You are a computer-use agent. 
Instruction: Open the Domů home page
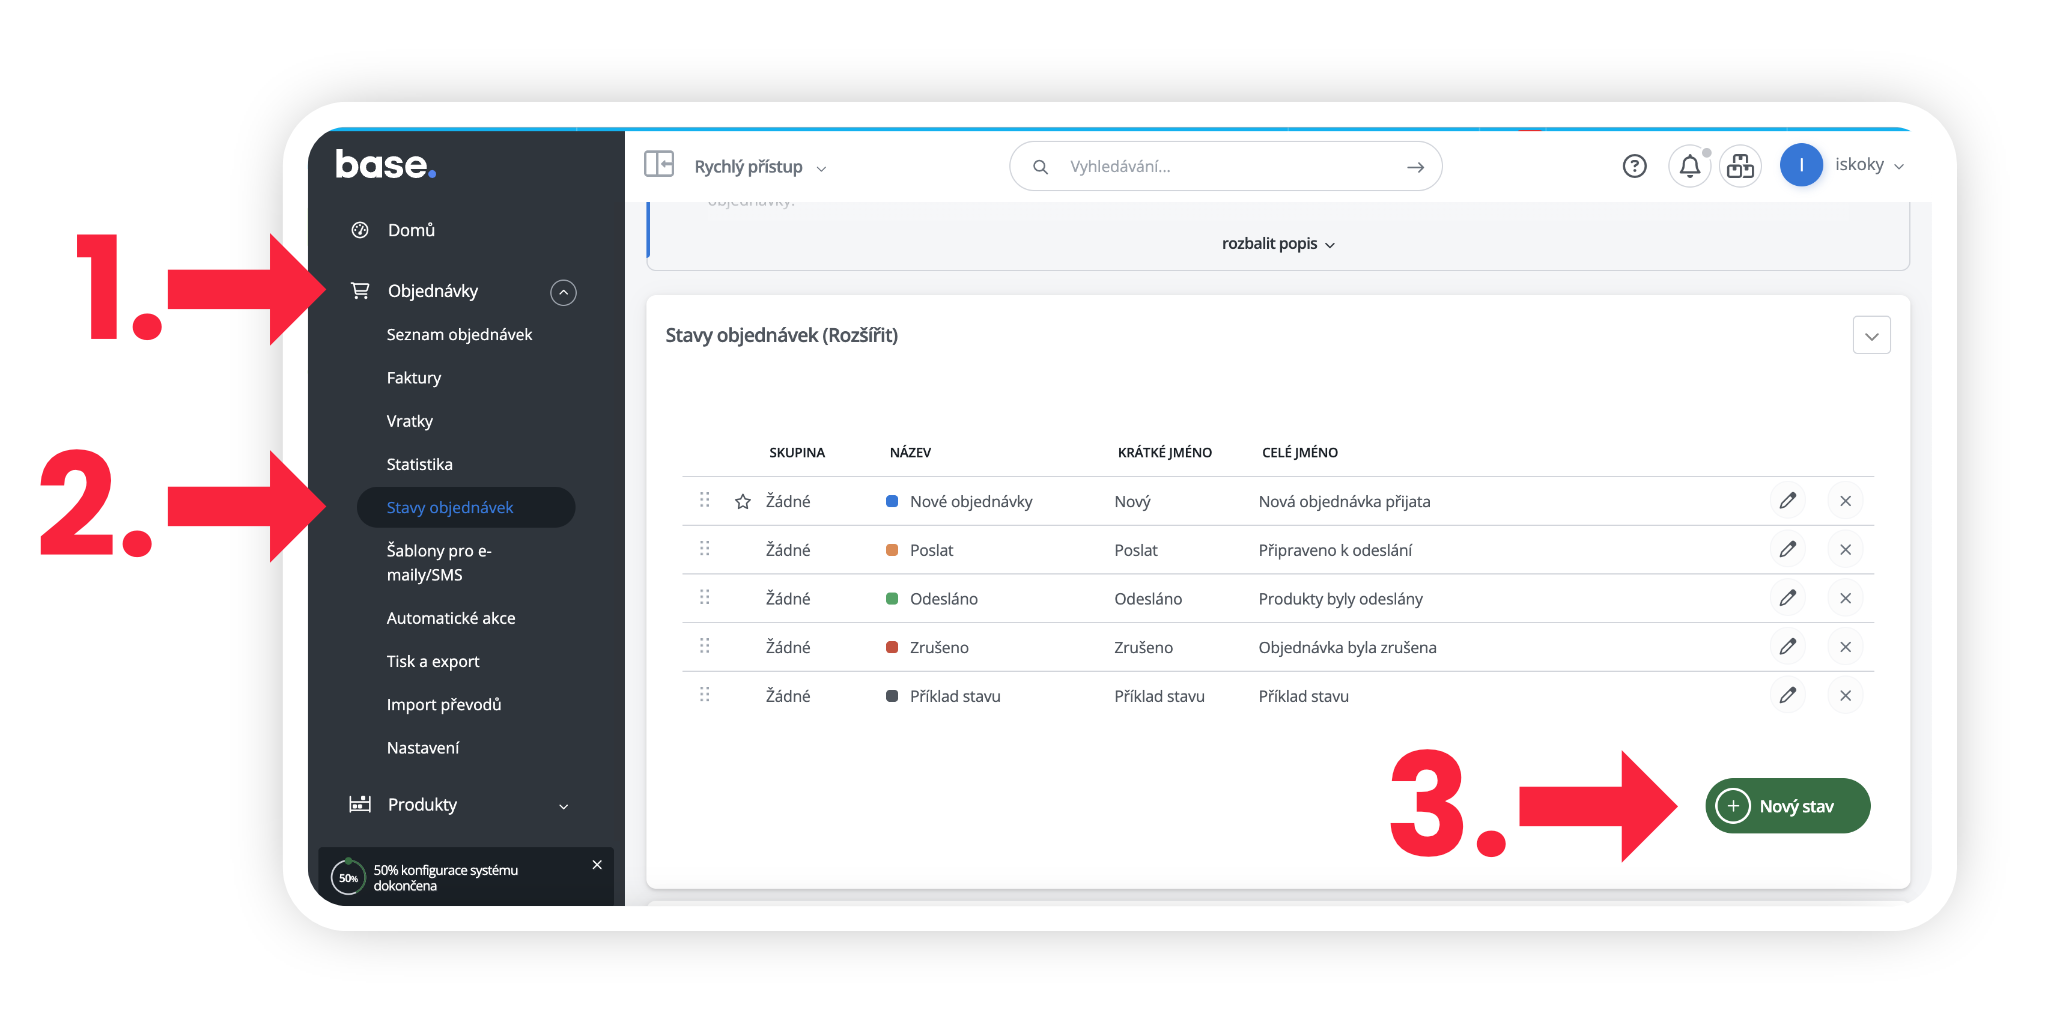[411, 230]
